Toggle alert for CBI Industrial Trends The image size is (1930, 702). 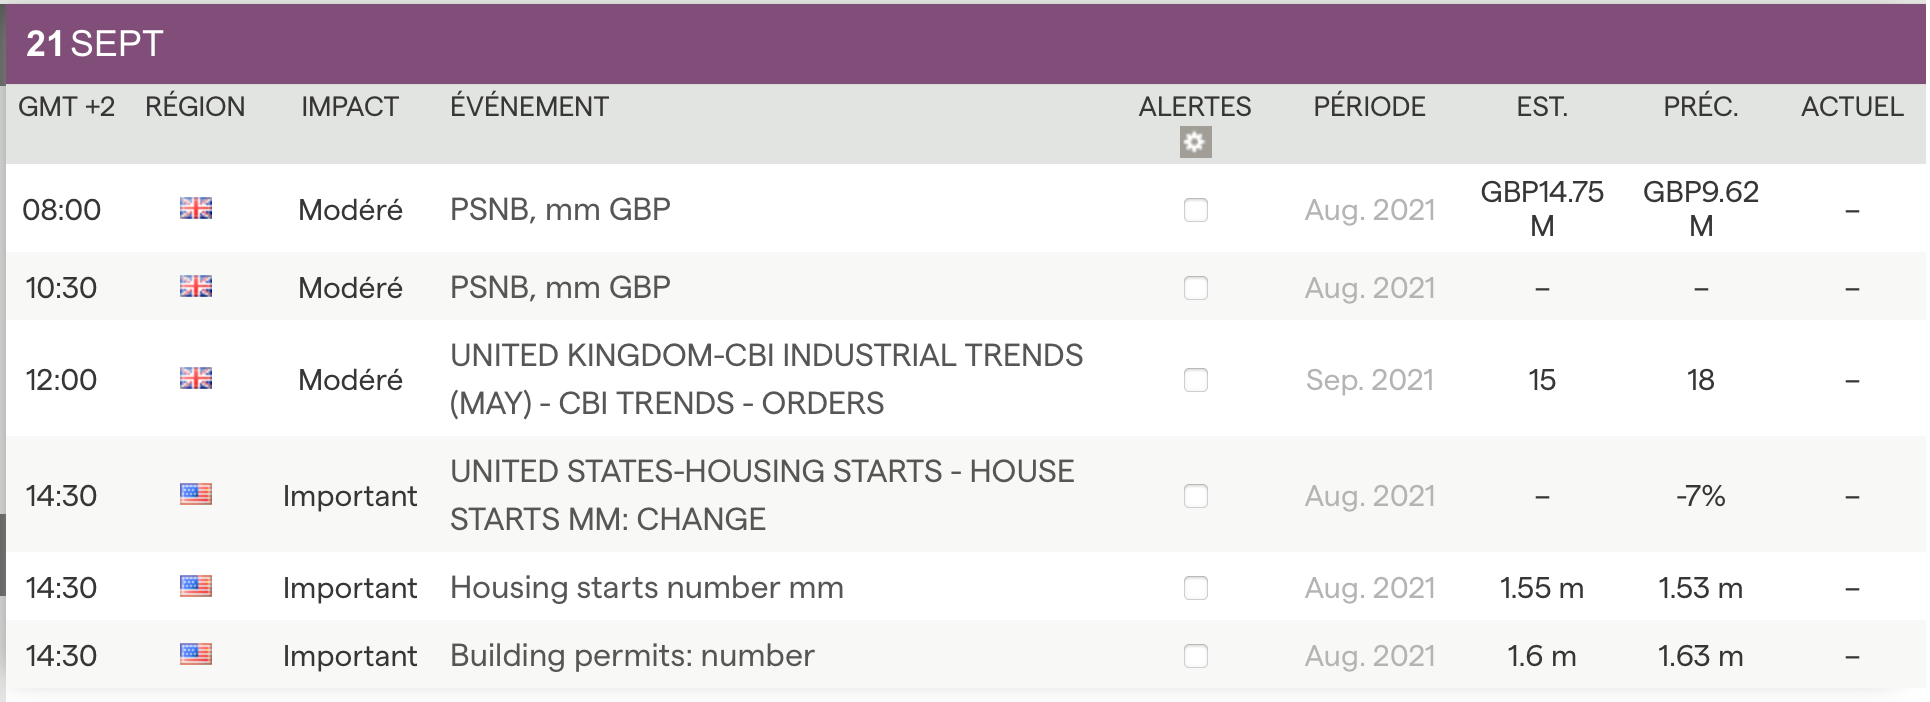1196,380
